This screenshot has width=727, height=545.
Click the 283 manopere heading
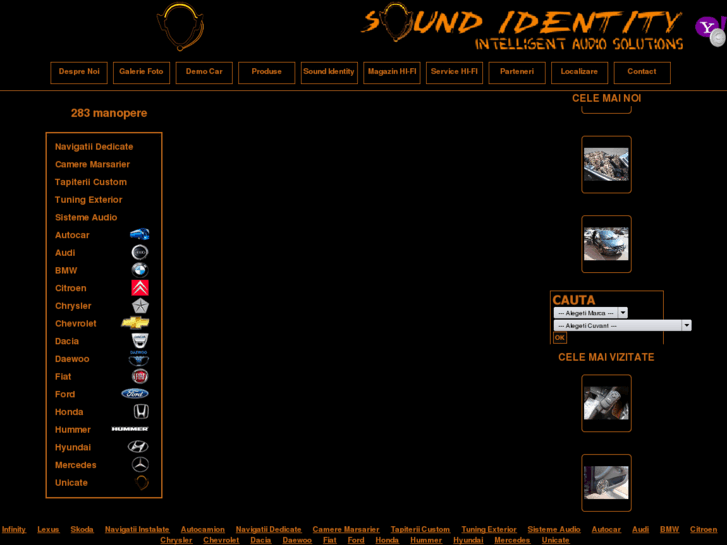click(109, 113)
